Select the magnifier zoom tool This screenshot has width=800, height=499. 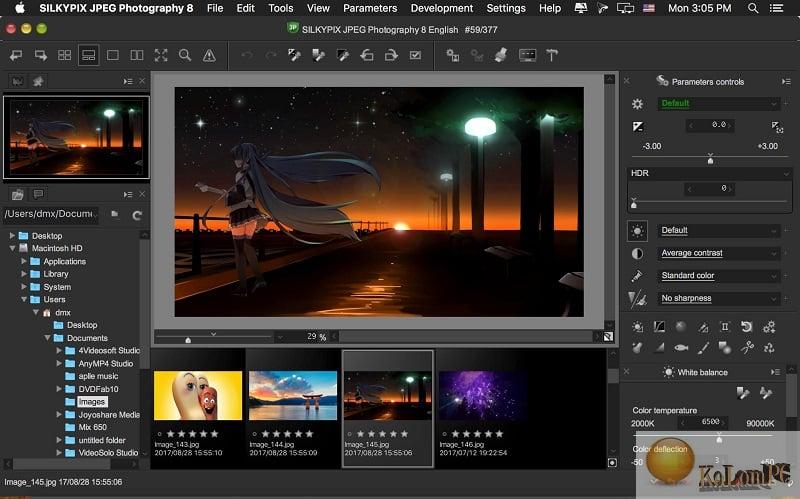click(185, 55)
